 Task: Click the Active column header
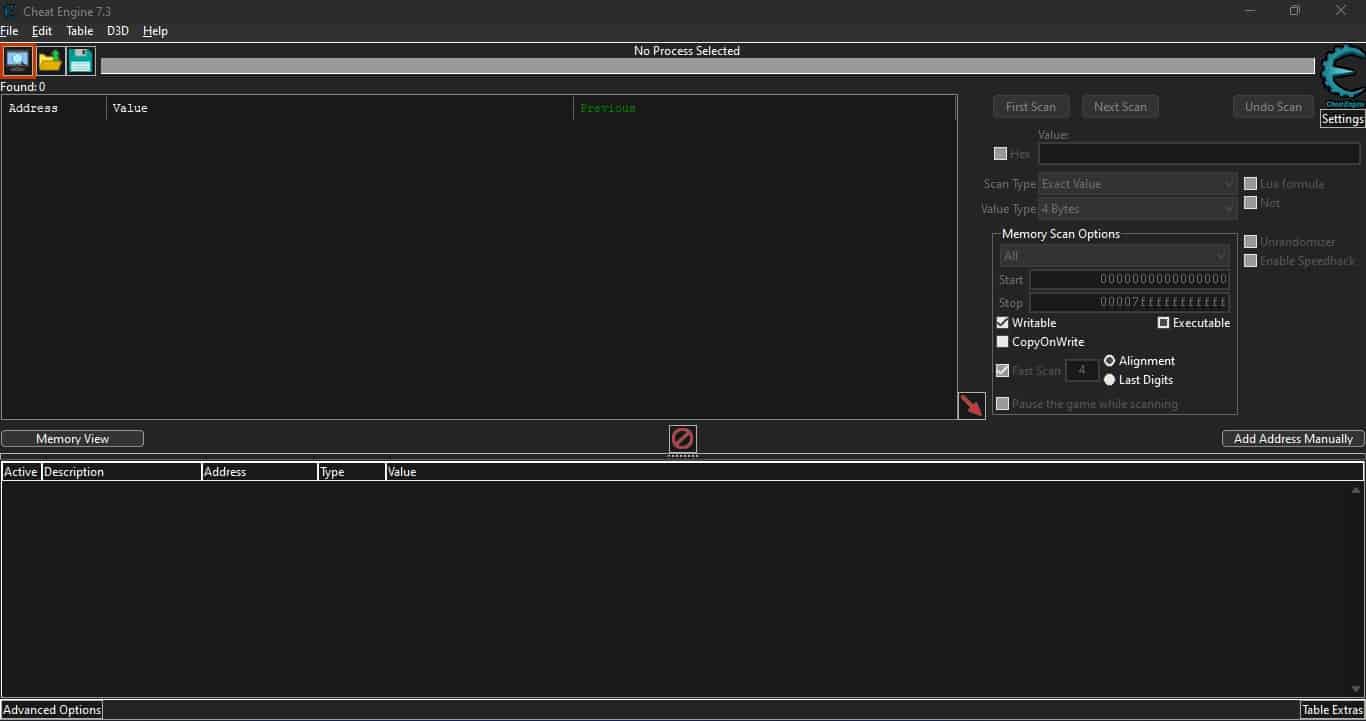(x=21, y=472)
